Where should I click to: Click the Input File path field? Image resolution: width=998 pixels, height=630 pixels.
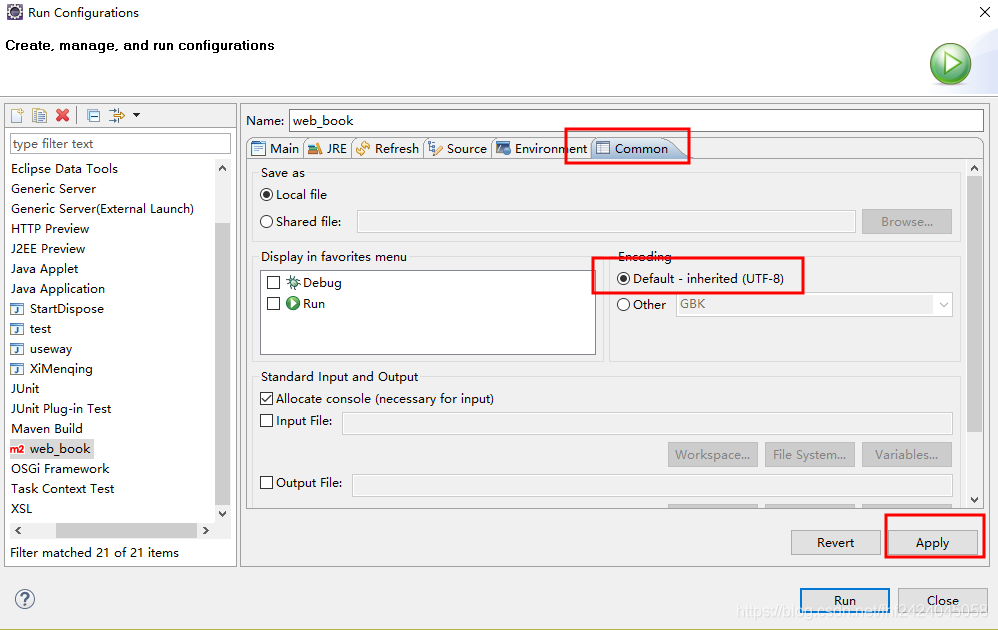pyautogui.click(x=647, y=423)
